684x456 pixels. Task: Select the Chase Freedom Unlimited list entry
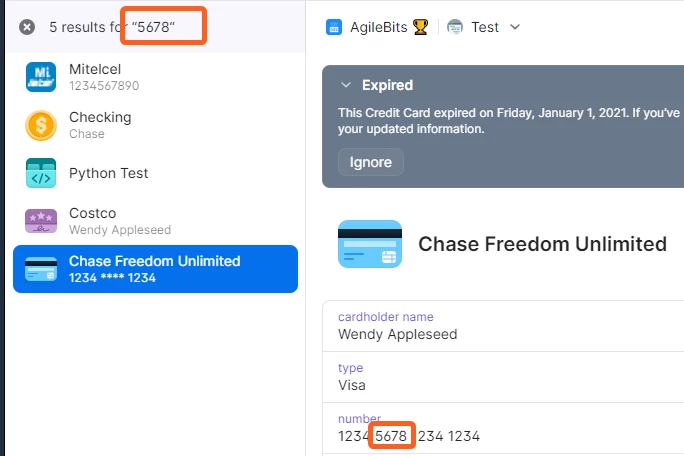click(x=155, y=269)
